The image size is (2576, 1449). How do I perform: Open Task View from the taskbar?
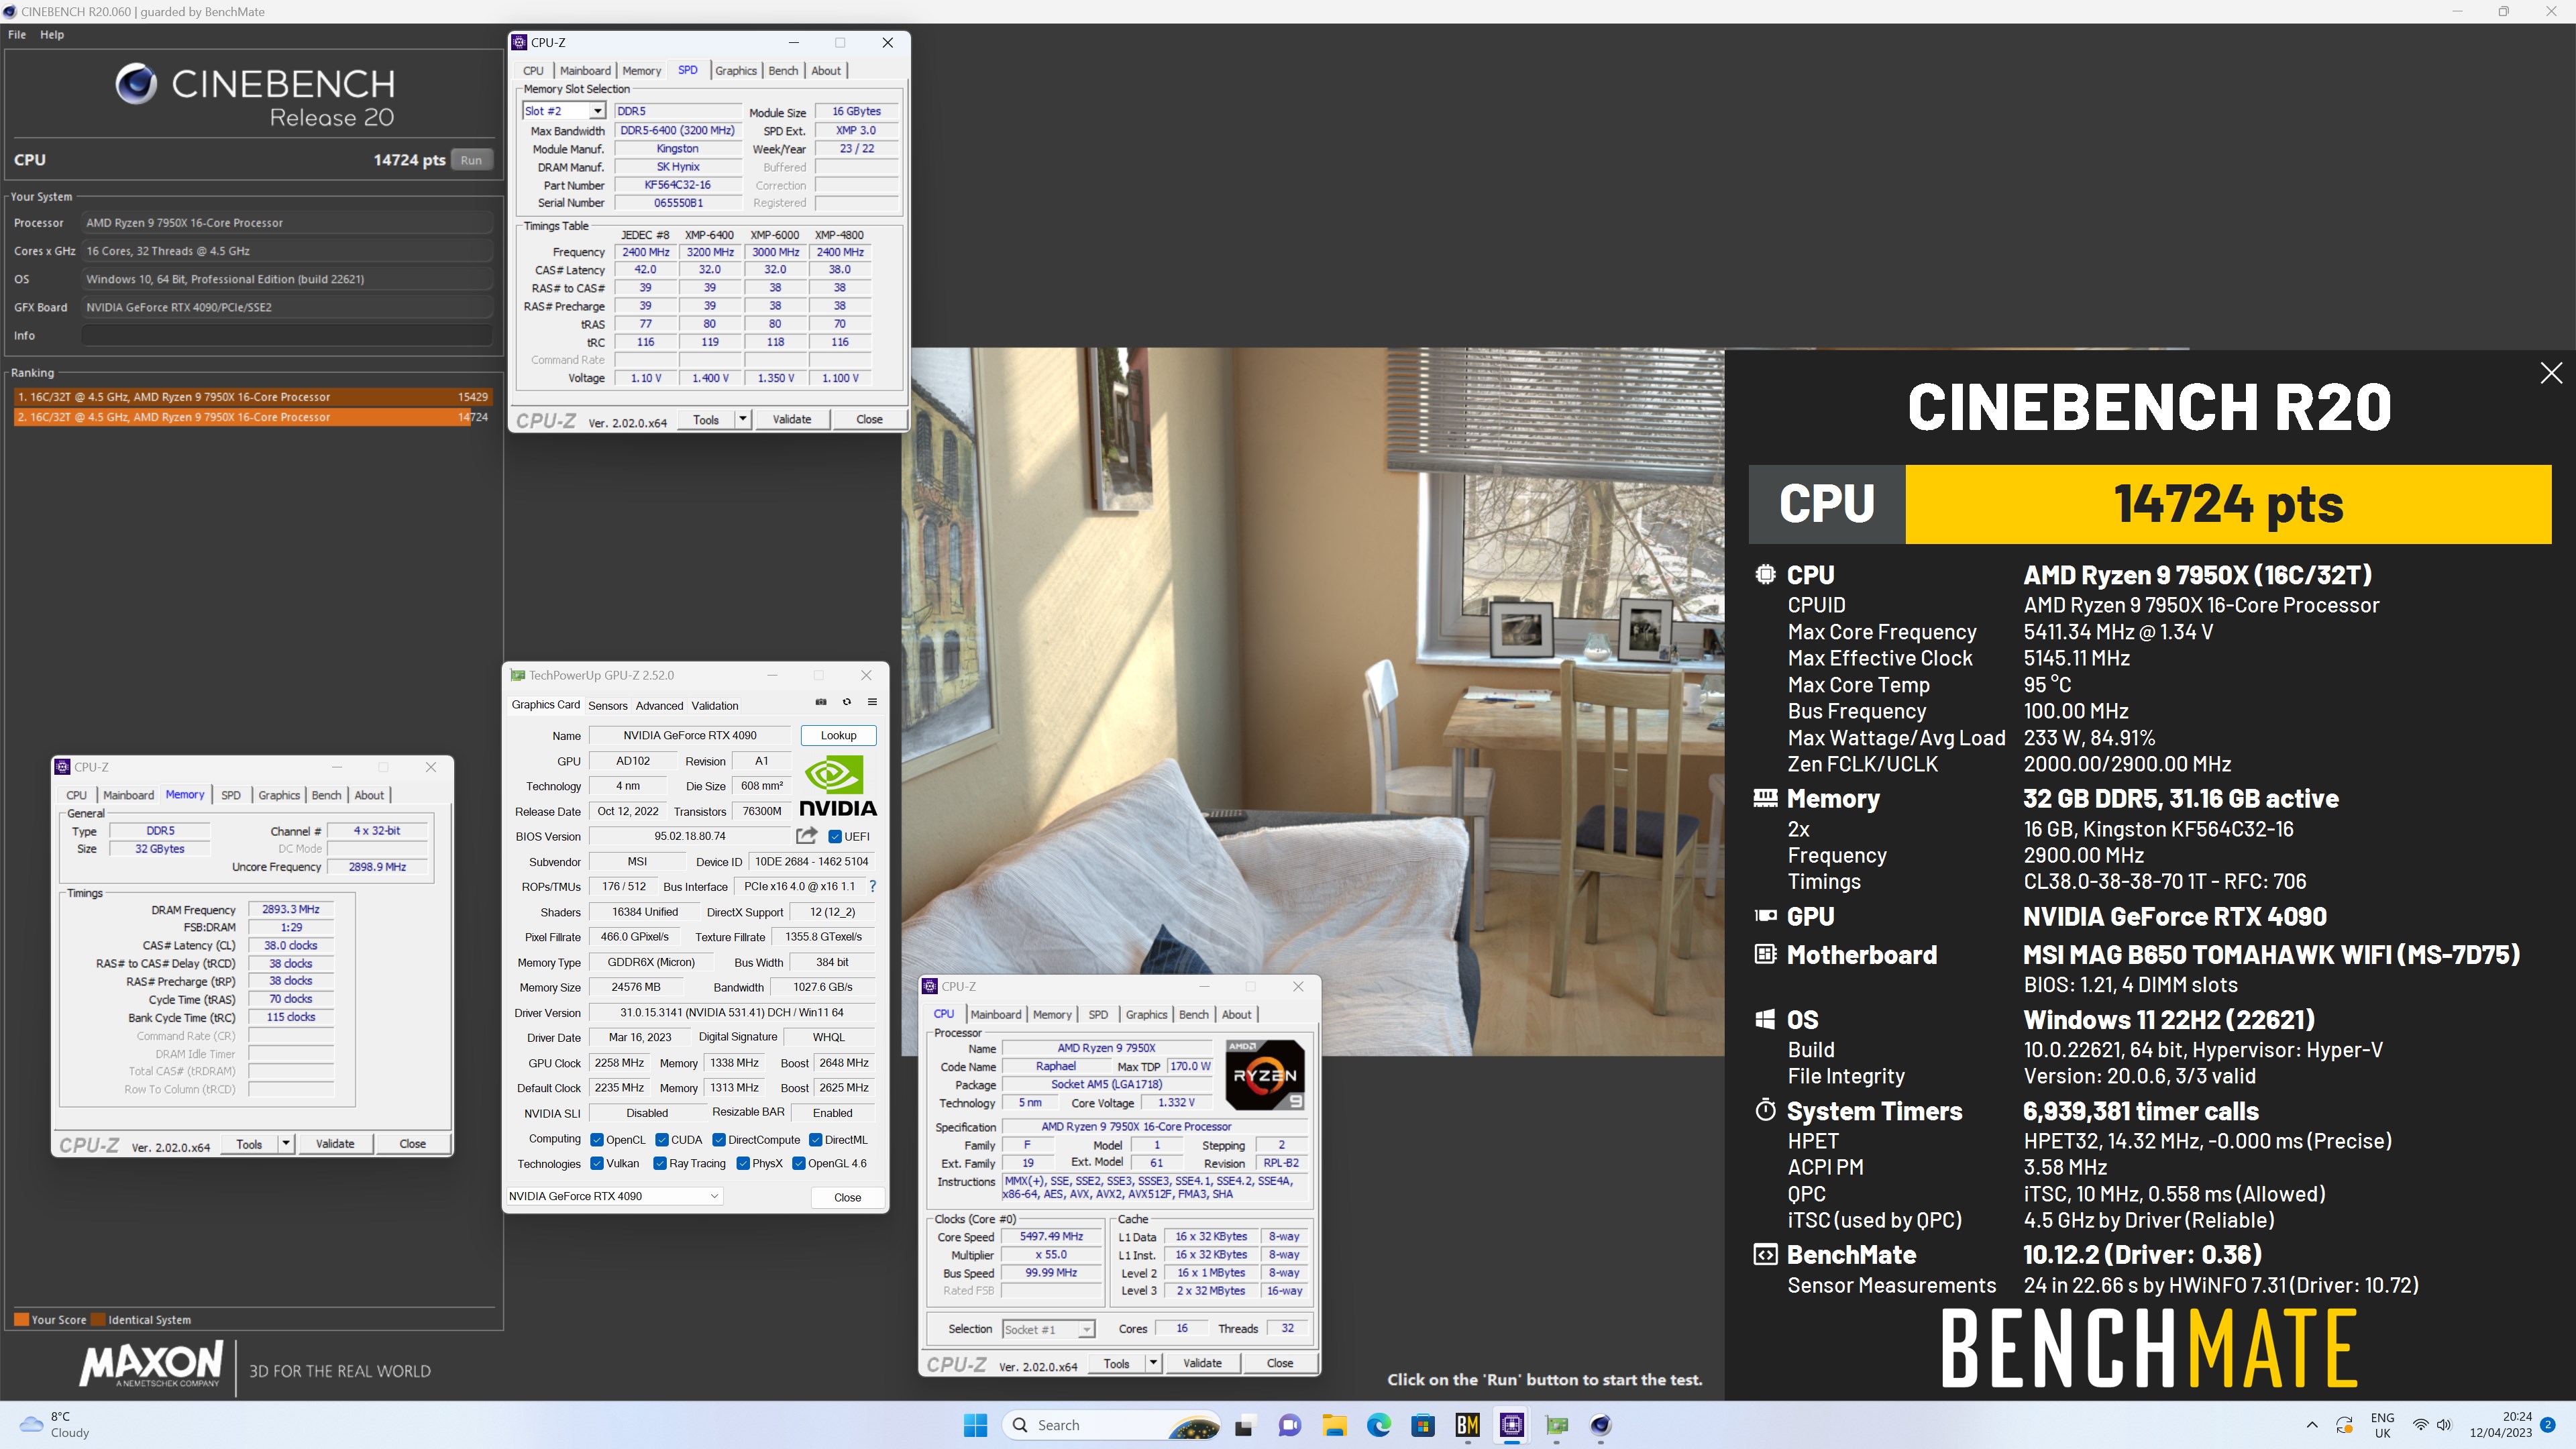1244,1425
